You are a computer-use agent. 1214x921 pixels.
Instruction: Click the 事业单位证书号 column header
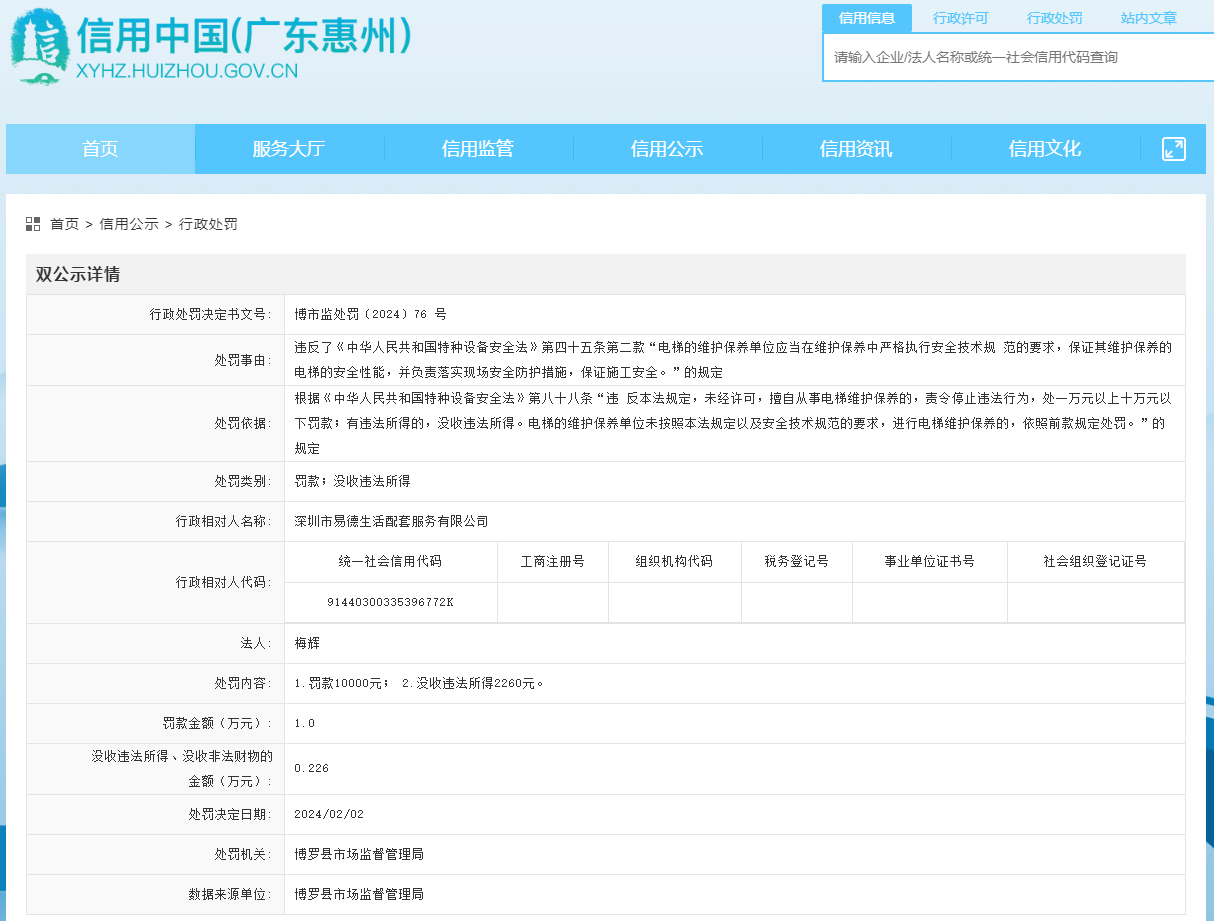(x=930, y=562)
